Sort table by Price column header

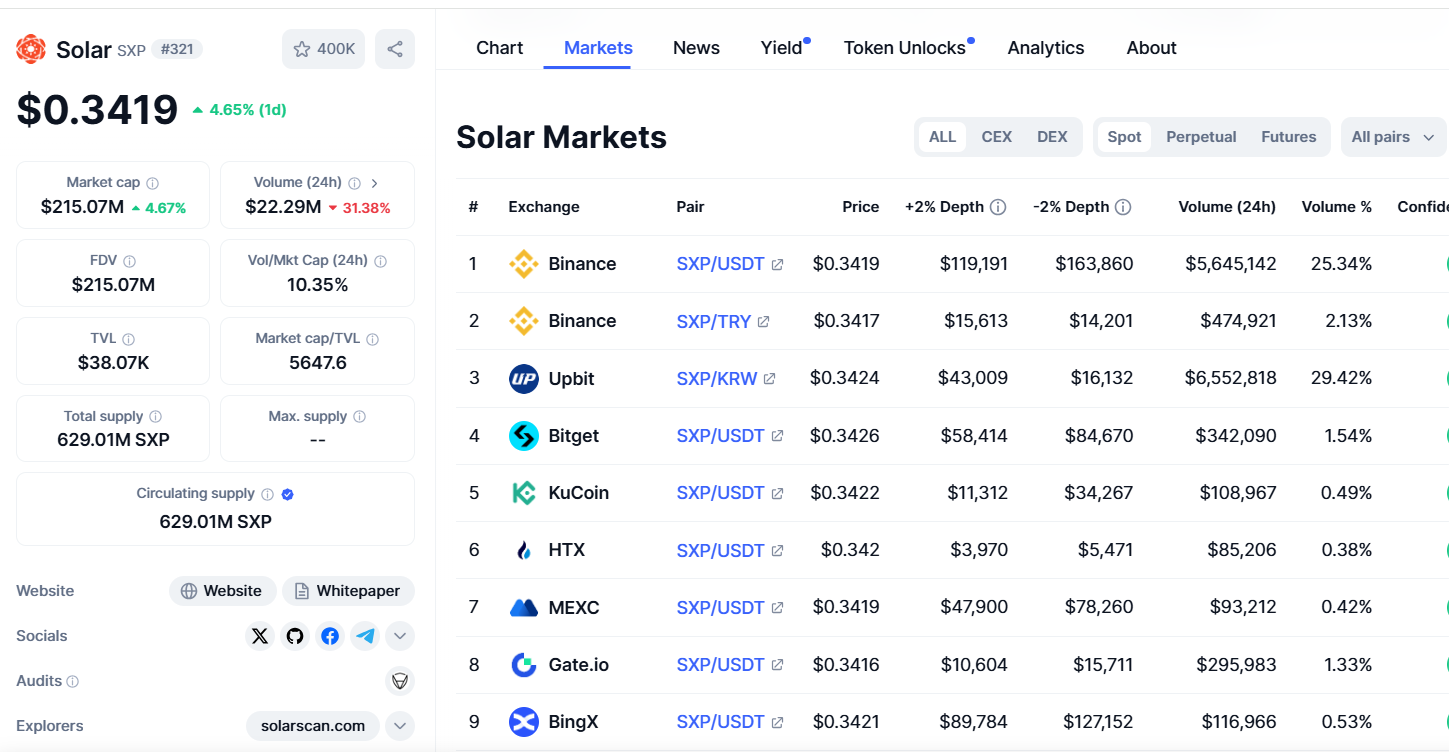click(x=860, y=207)
